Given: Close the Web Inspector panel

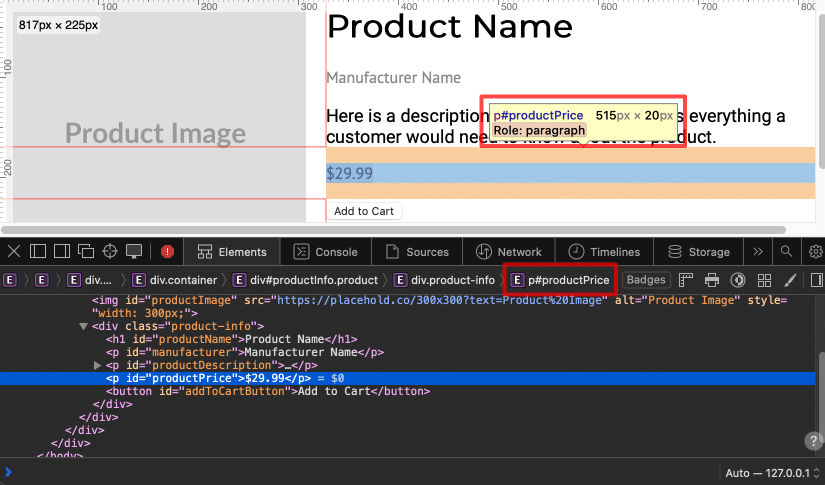Looking at the screenshot, I should coord(14,251).
